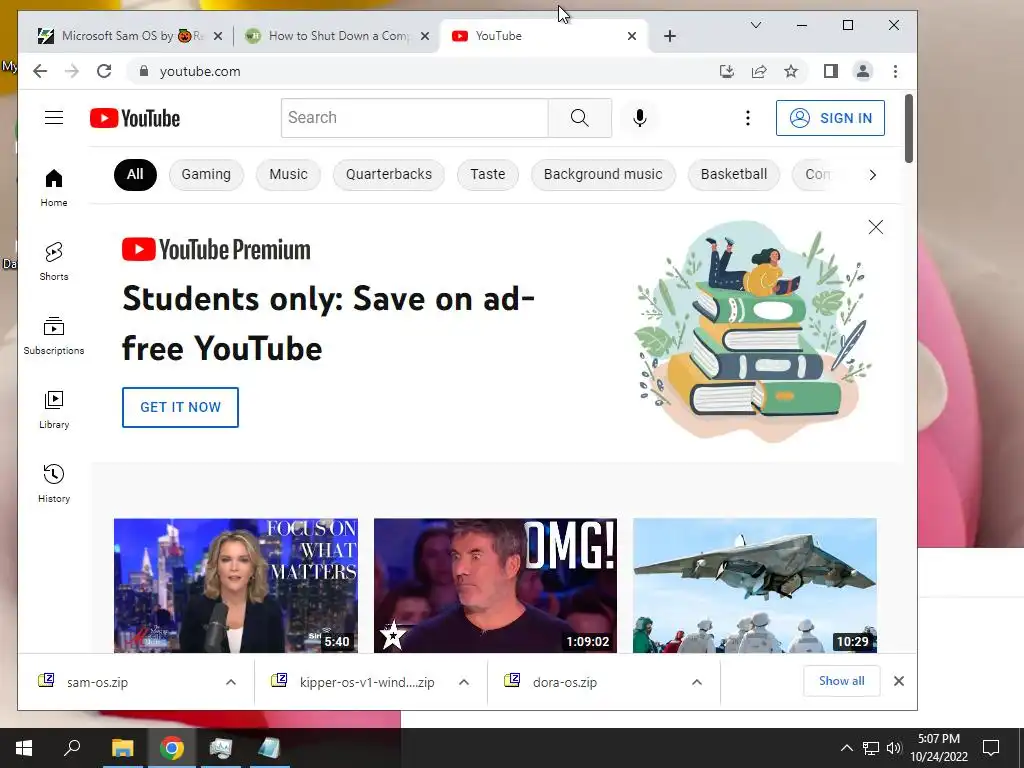Close the How to Shut Down tab

tap(425, 36)
